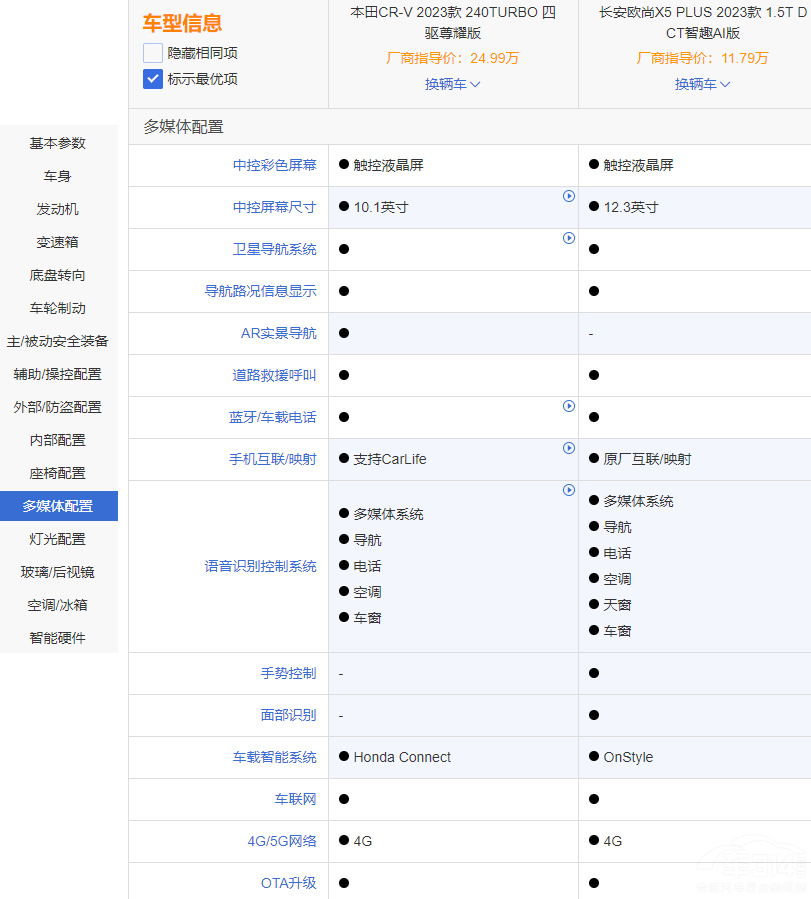
Task: Enable the 隐藏相同项 checkbox
Action: click(x=153, y=53)
